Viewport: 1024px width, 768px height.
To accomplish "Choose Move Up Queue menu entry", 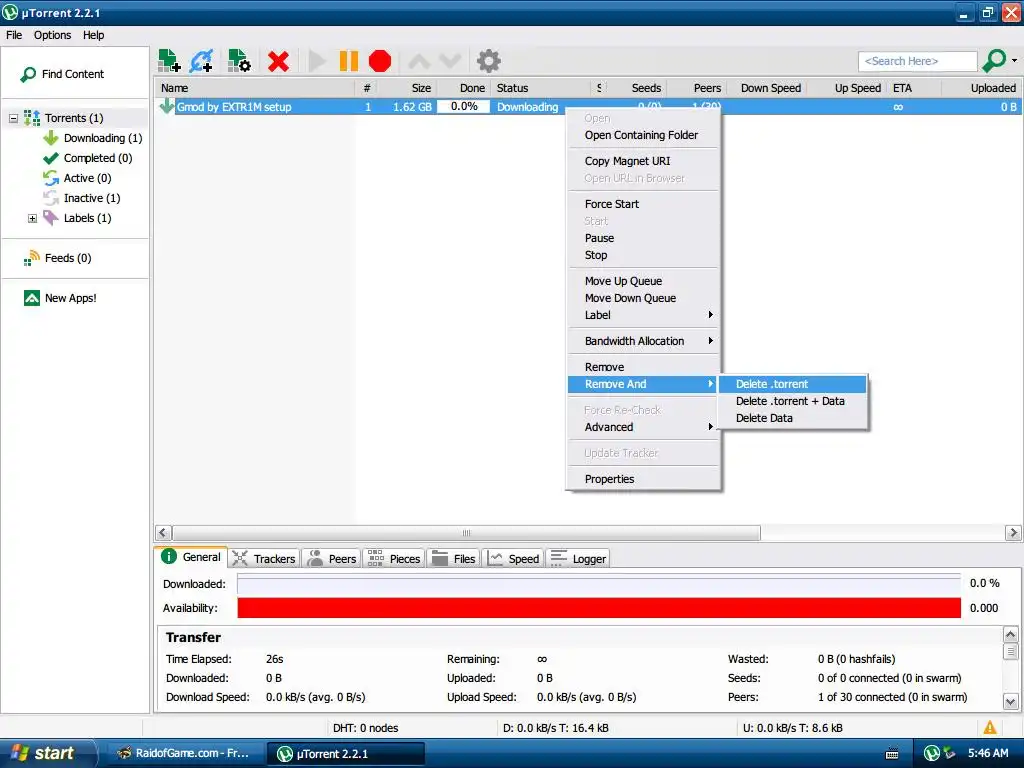I will point(643,281).
